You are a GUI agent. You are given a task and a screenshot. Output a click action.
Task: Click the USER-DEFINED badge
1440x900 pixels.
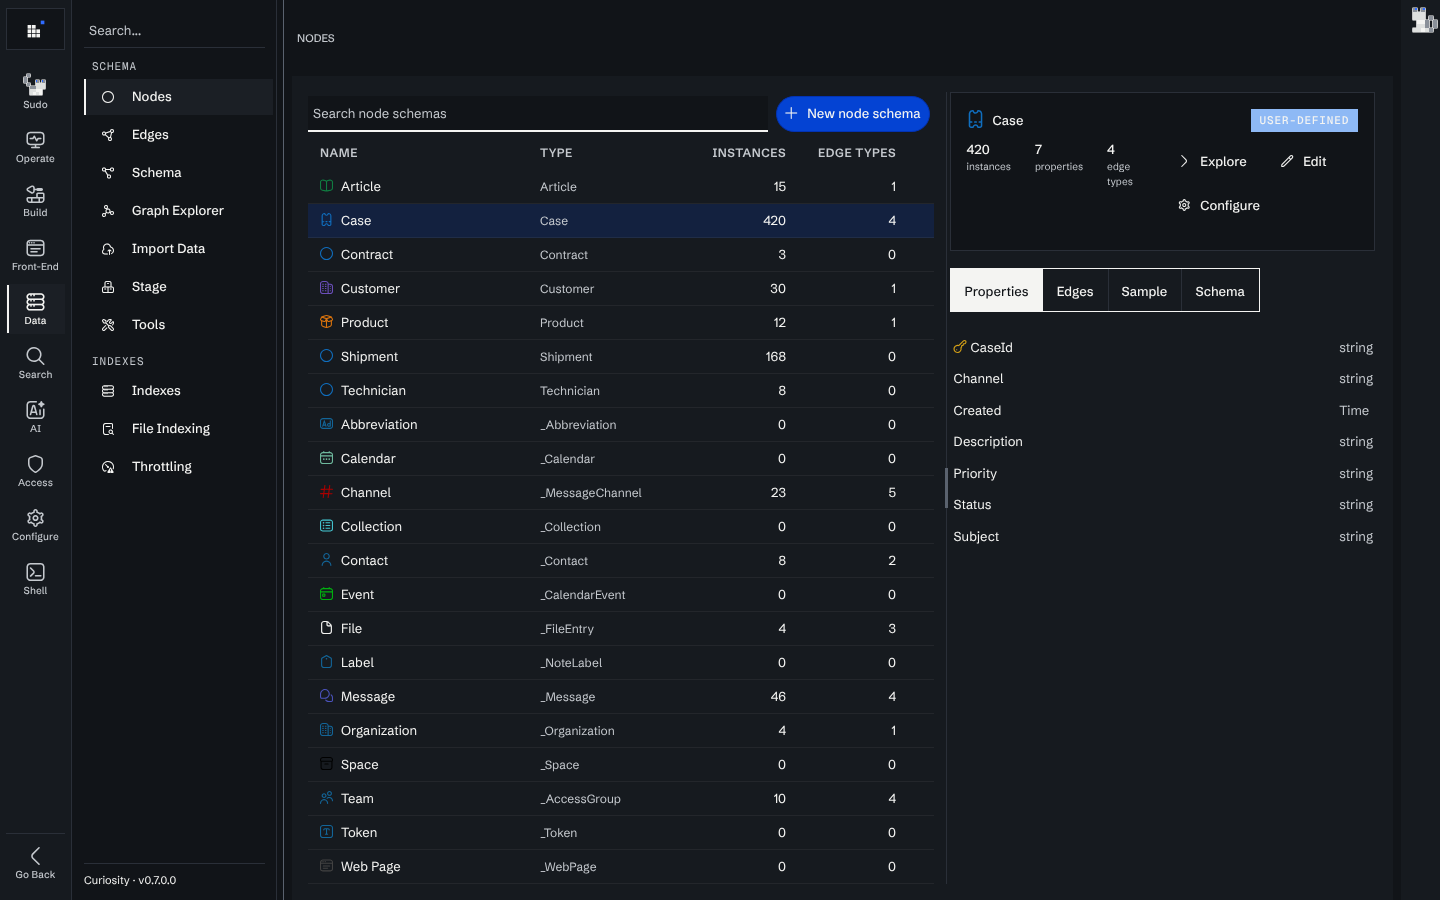point(1304,120)
